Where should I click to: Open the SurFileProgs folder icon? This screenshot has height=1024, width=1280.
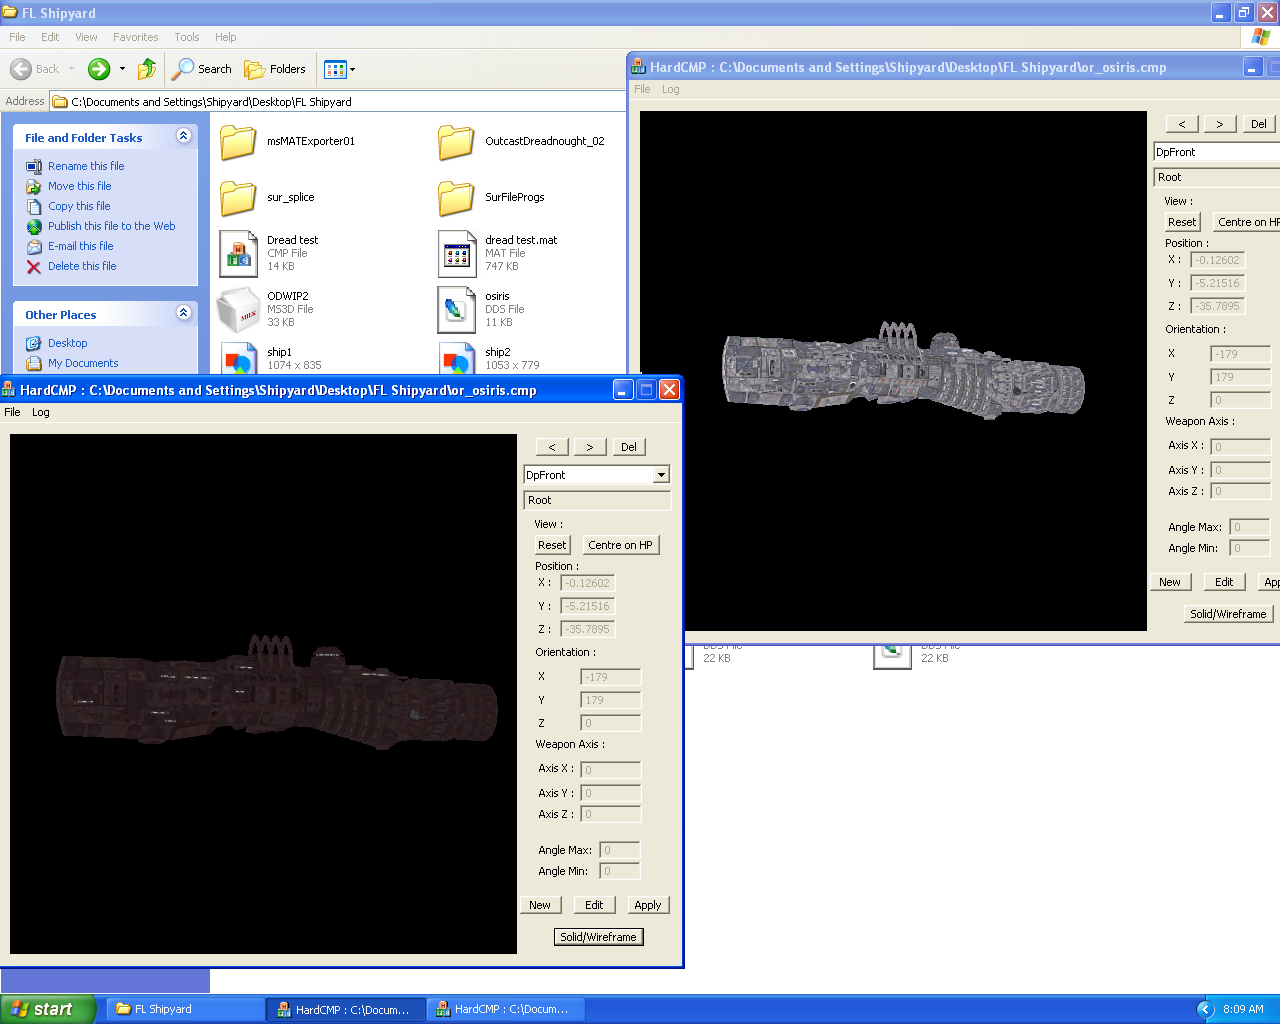456,198
